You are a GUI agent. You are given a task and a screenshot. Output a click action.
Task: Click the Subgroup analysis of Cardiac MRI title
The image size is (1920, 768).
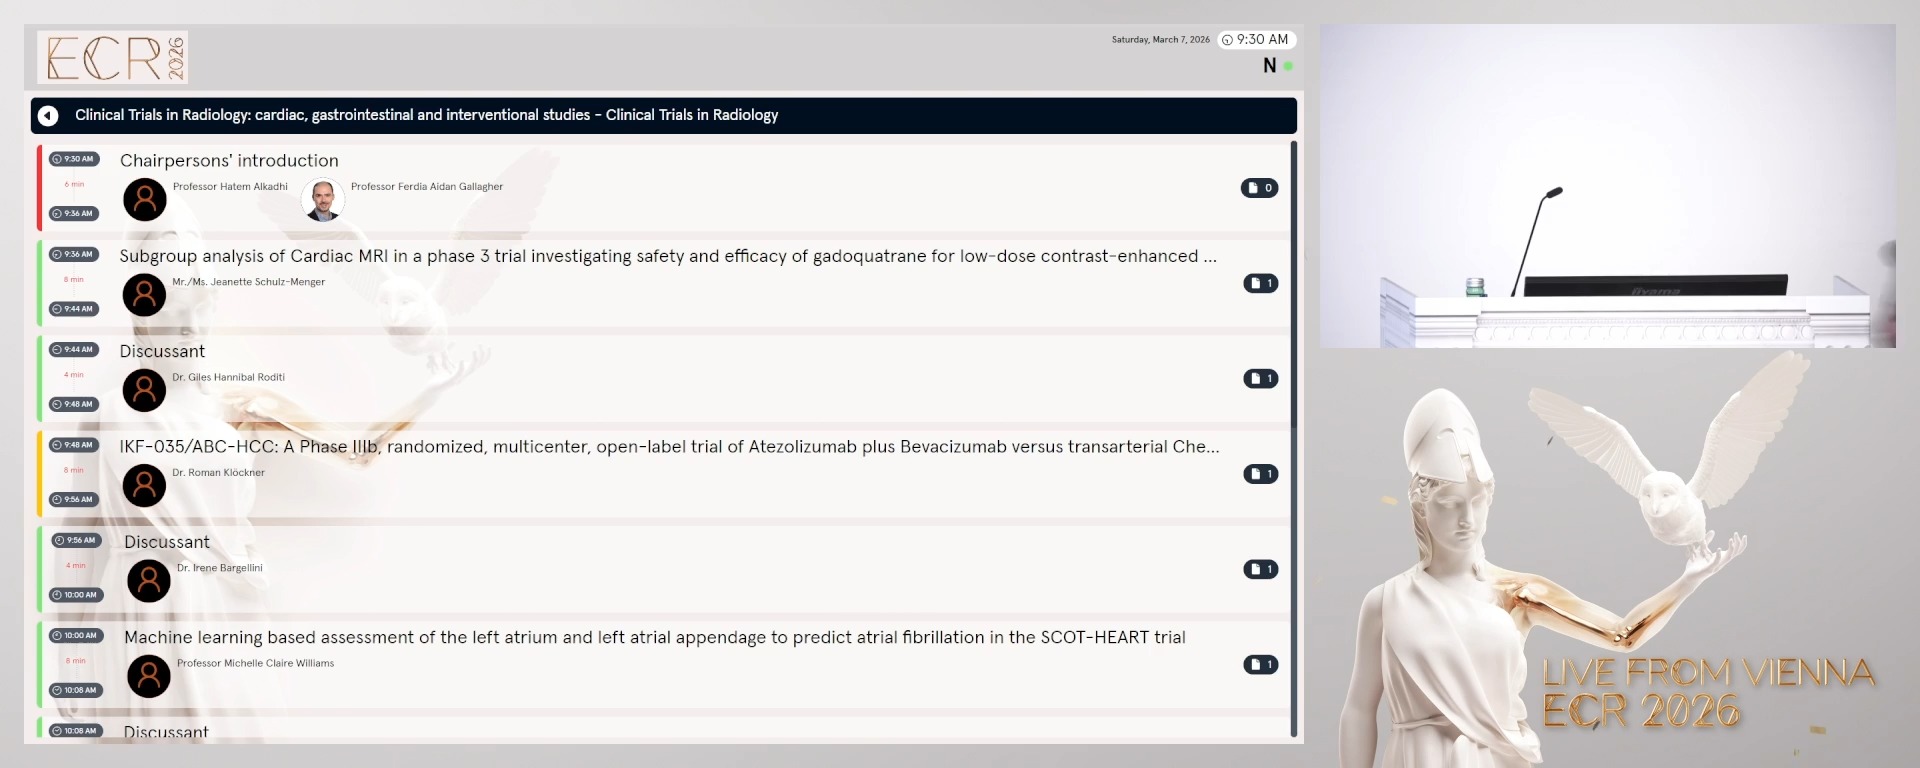tap(667, 256)
